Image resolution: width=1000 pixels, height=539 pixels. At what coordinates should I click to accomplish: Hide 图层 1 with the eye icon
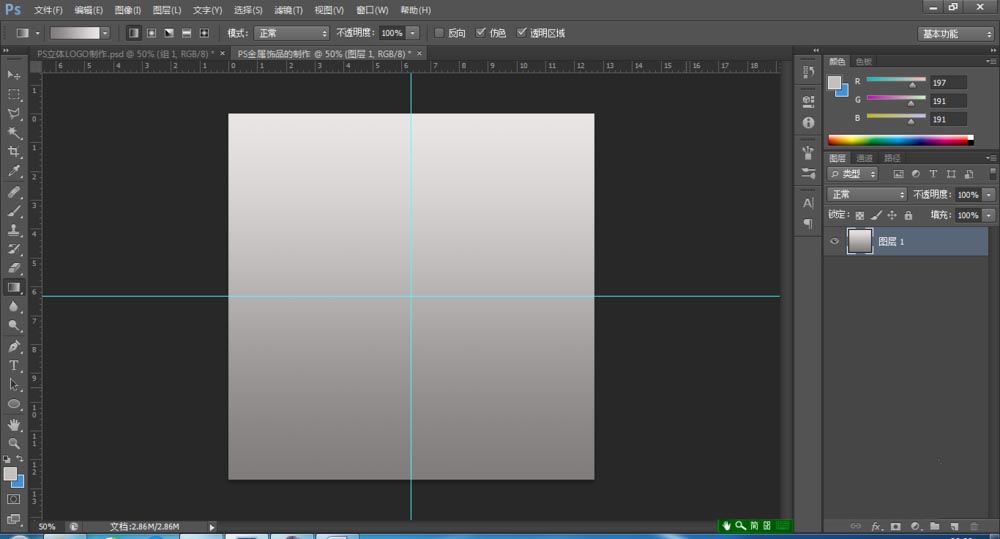coord(834,242)
